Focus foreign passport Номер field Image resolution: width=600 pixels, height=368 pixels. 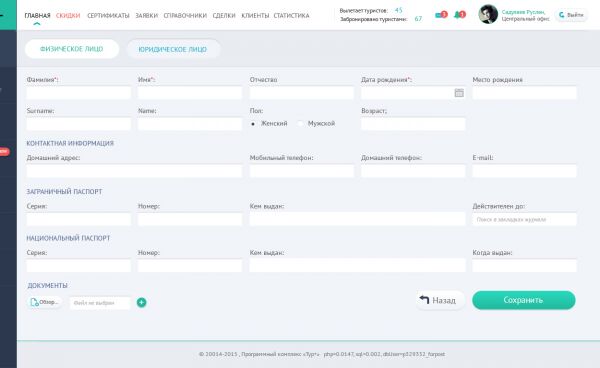(190, 219)
